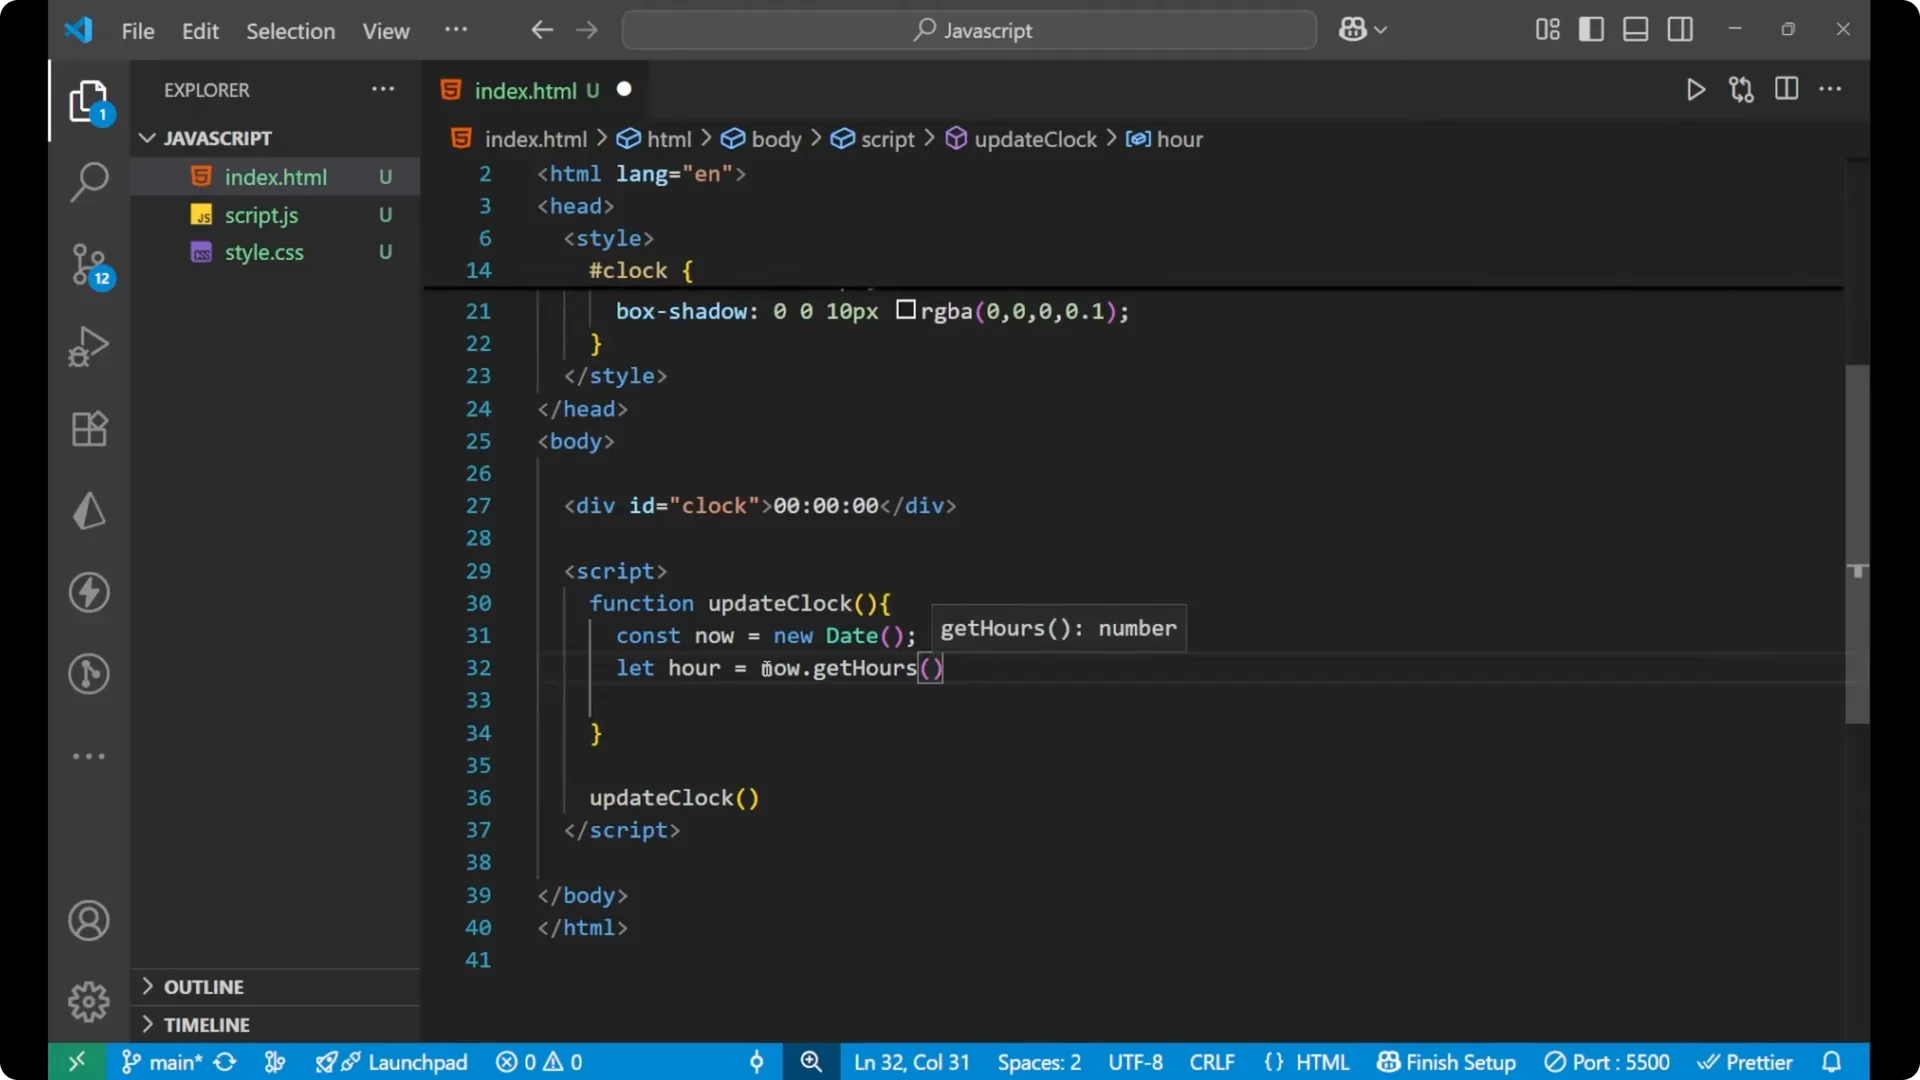The height and width of the screenshot is (1080, 1920).
Task: Toggle the secondary side bar
Action: click(x=1680, y=29)
